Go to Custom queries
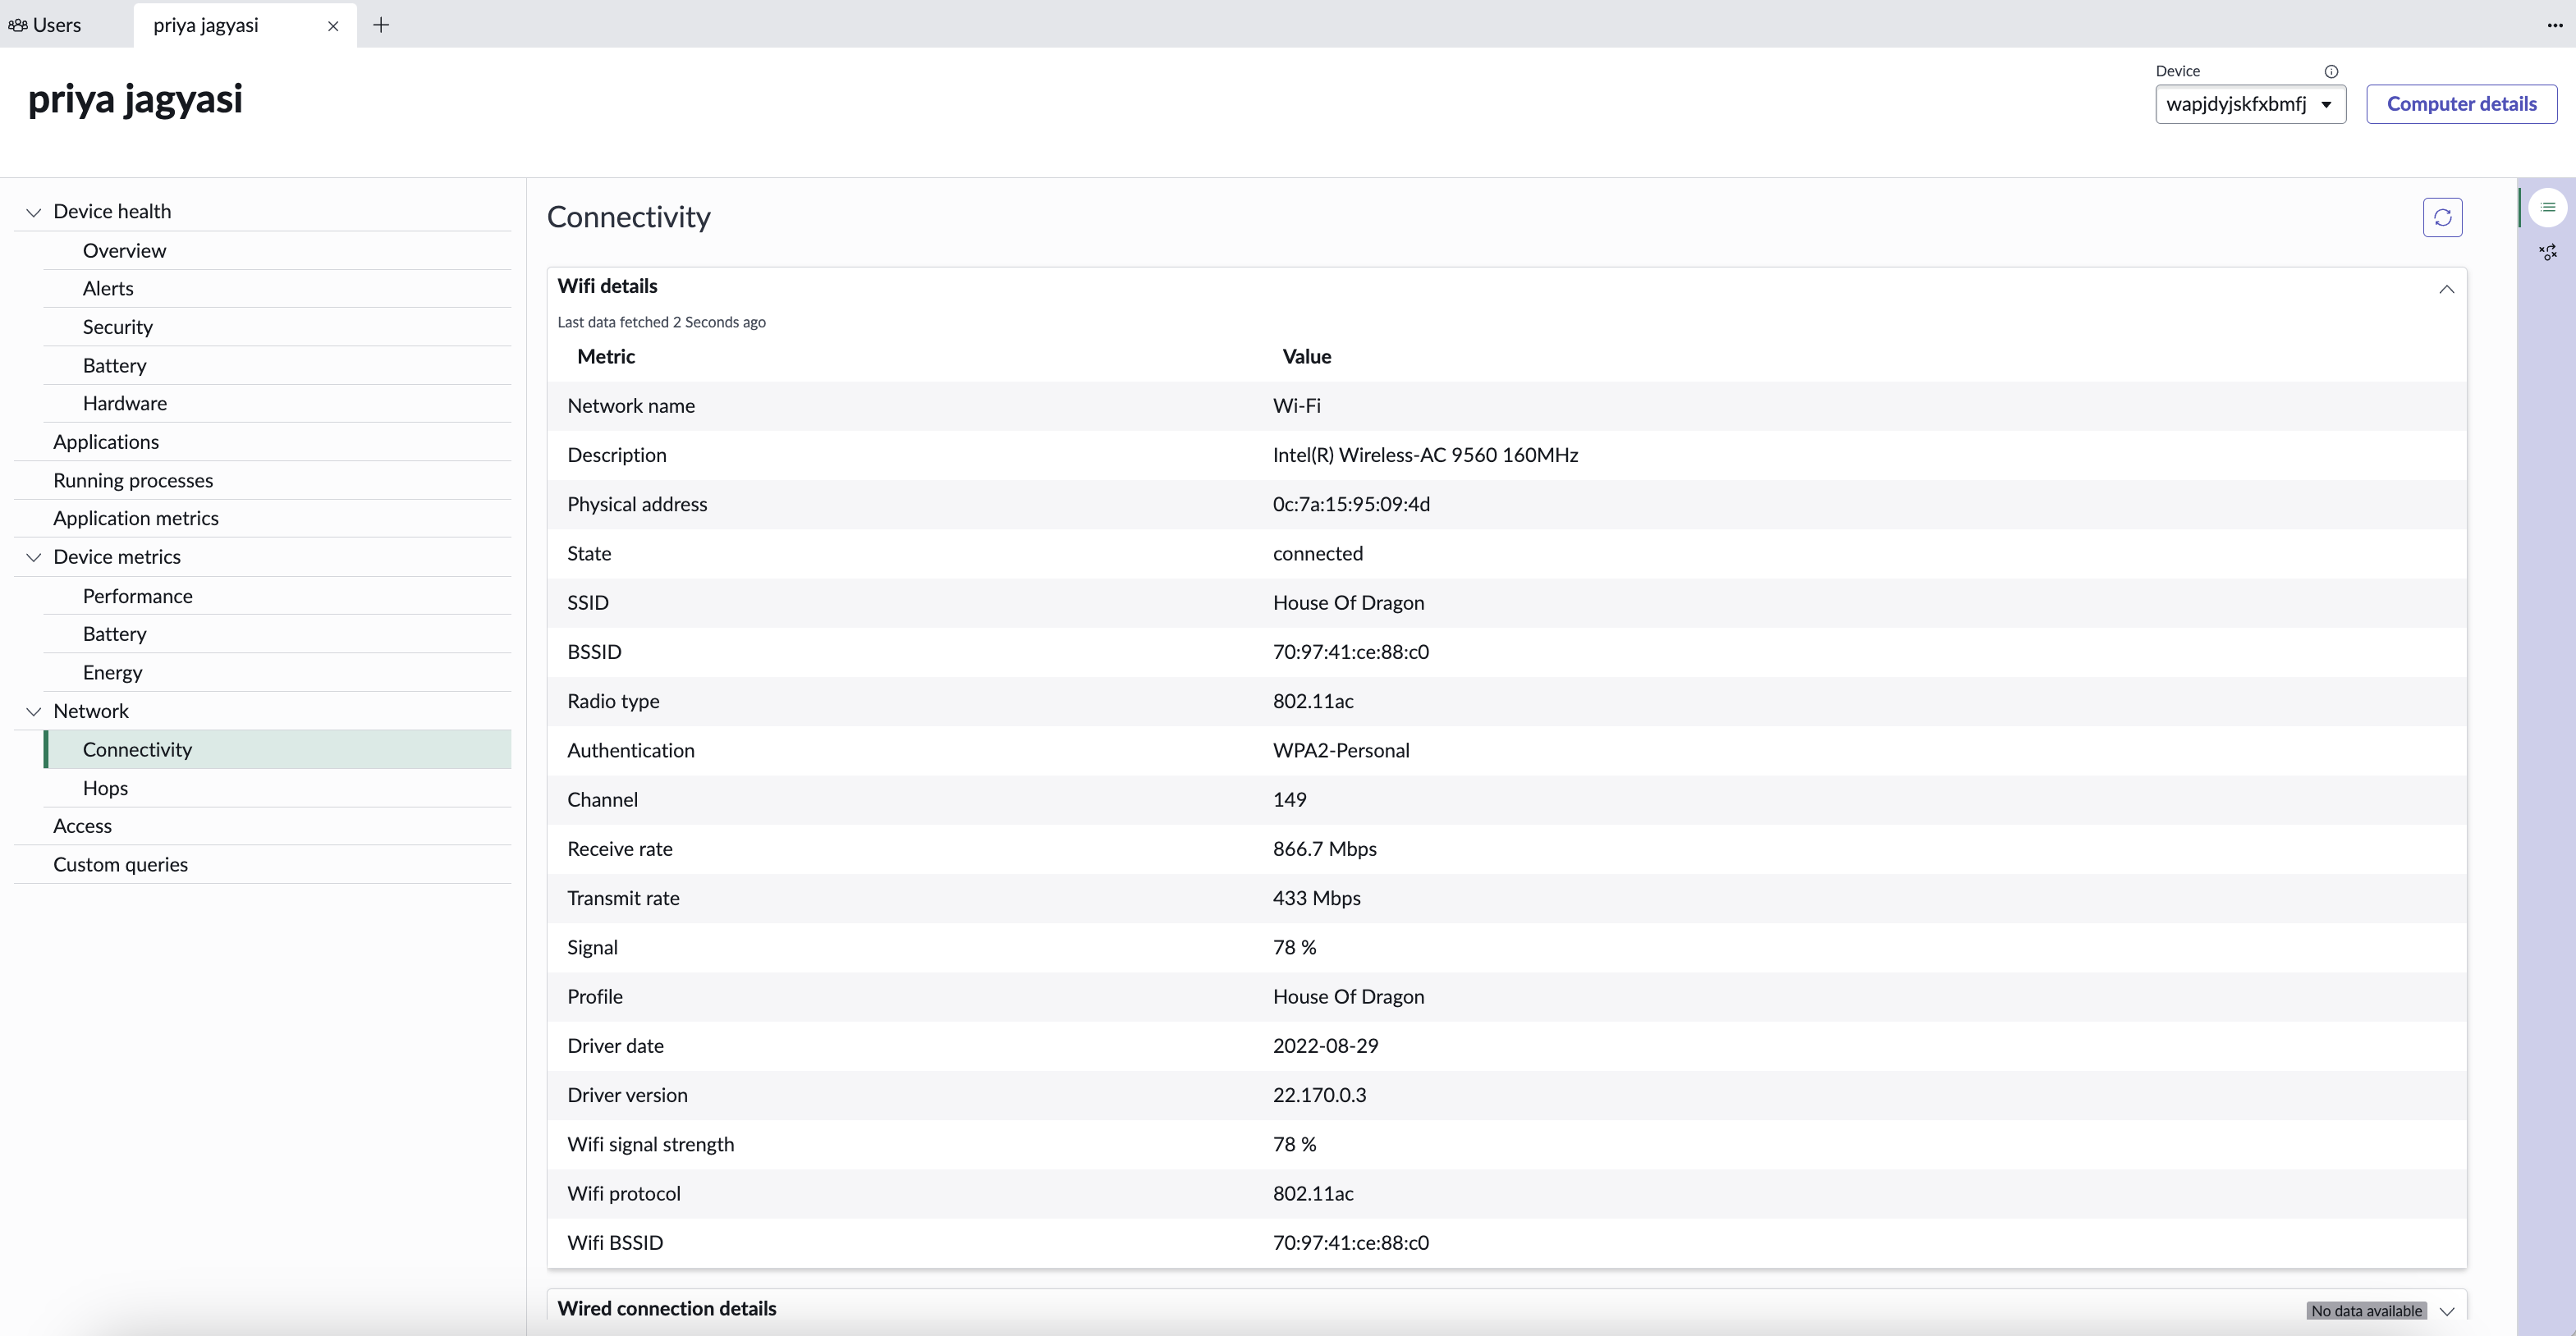 pos(121,864)
